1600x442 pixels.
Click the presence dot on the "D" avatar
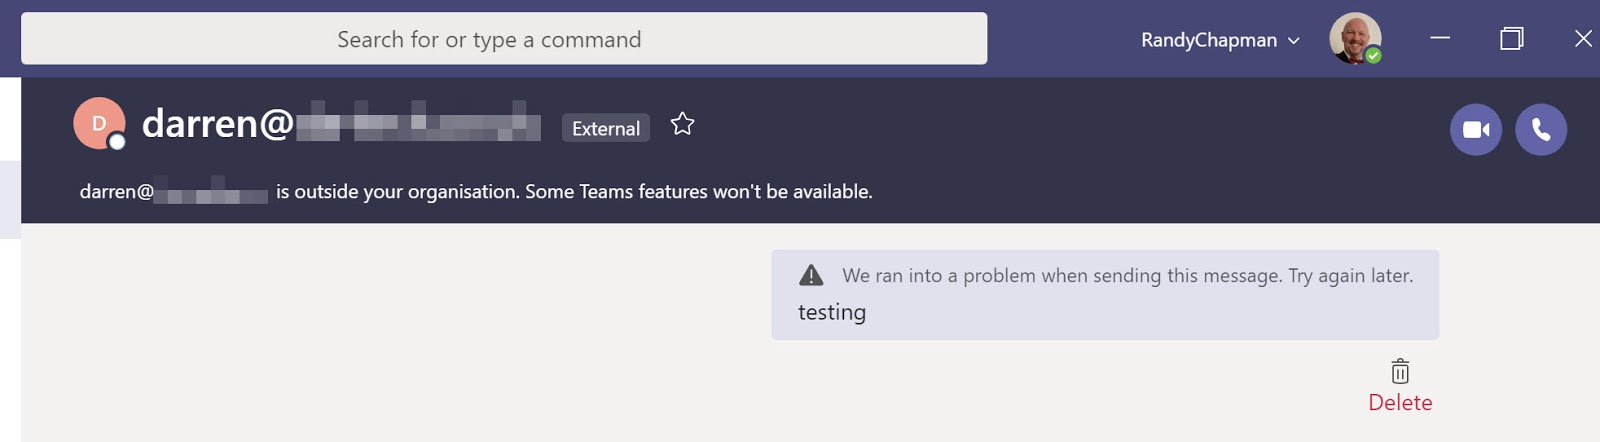click(x=117, y=142)
